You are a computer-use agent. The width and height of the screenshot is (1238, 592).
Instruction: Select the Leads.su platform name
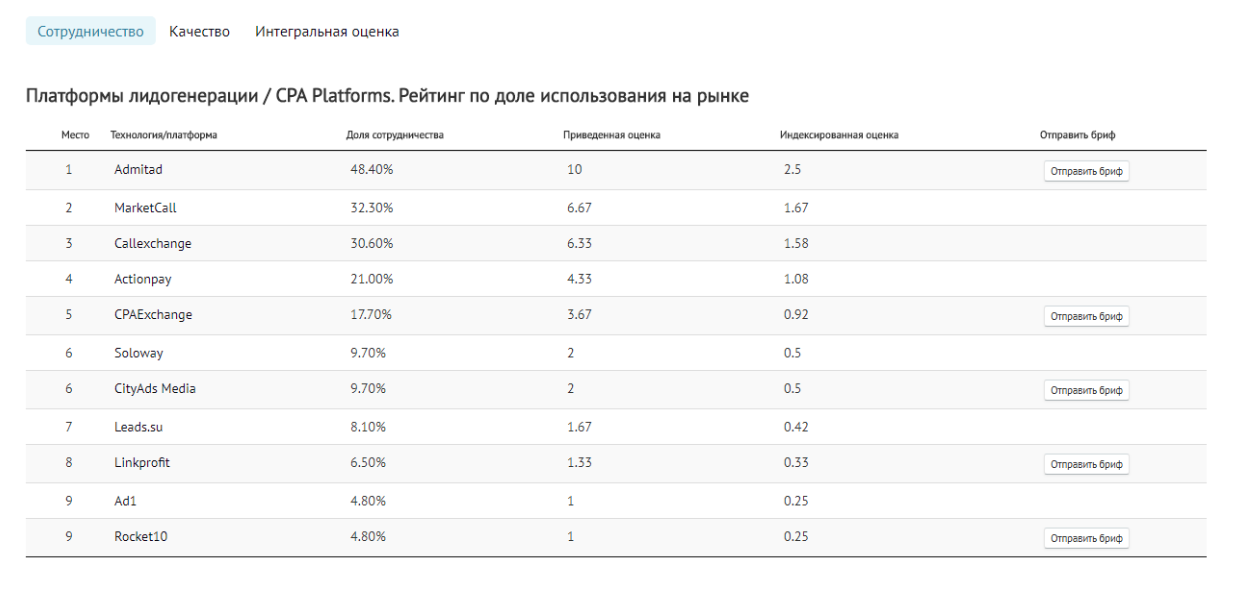138,427
